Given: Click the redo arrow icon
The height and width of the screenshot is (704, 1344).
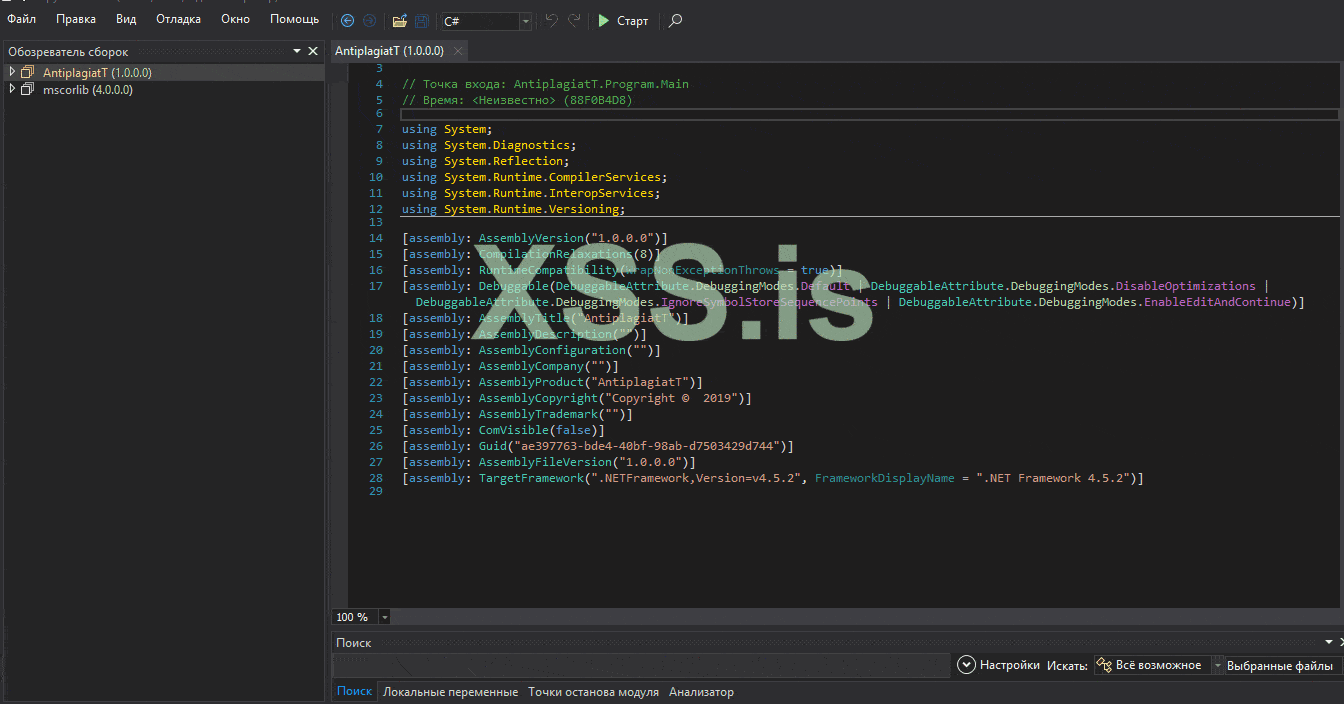Looking at the screenshot, I should (573, 20).
